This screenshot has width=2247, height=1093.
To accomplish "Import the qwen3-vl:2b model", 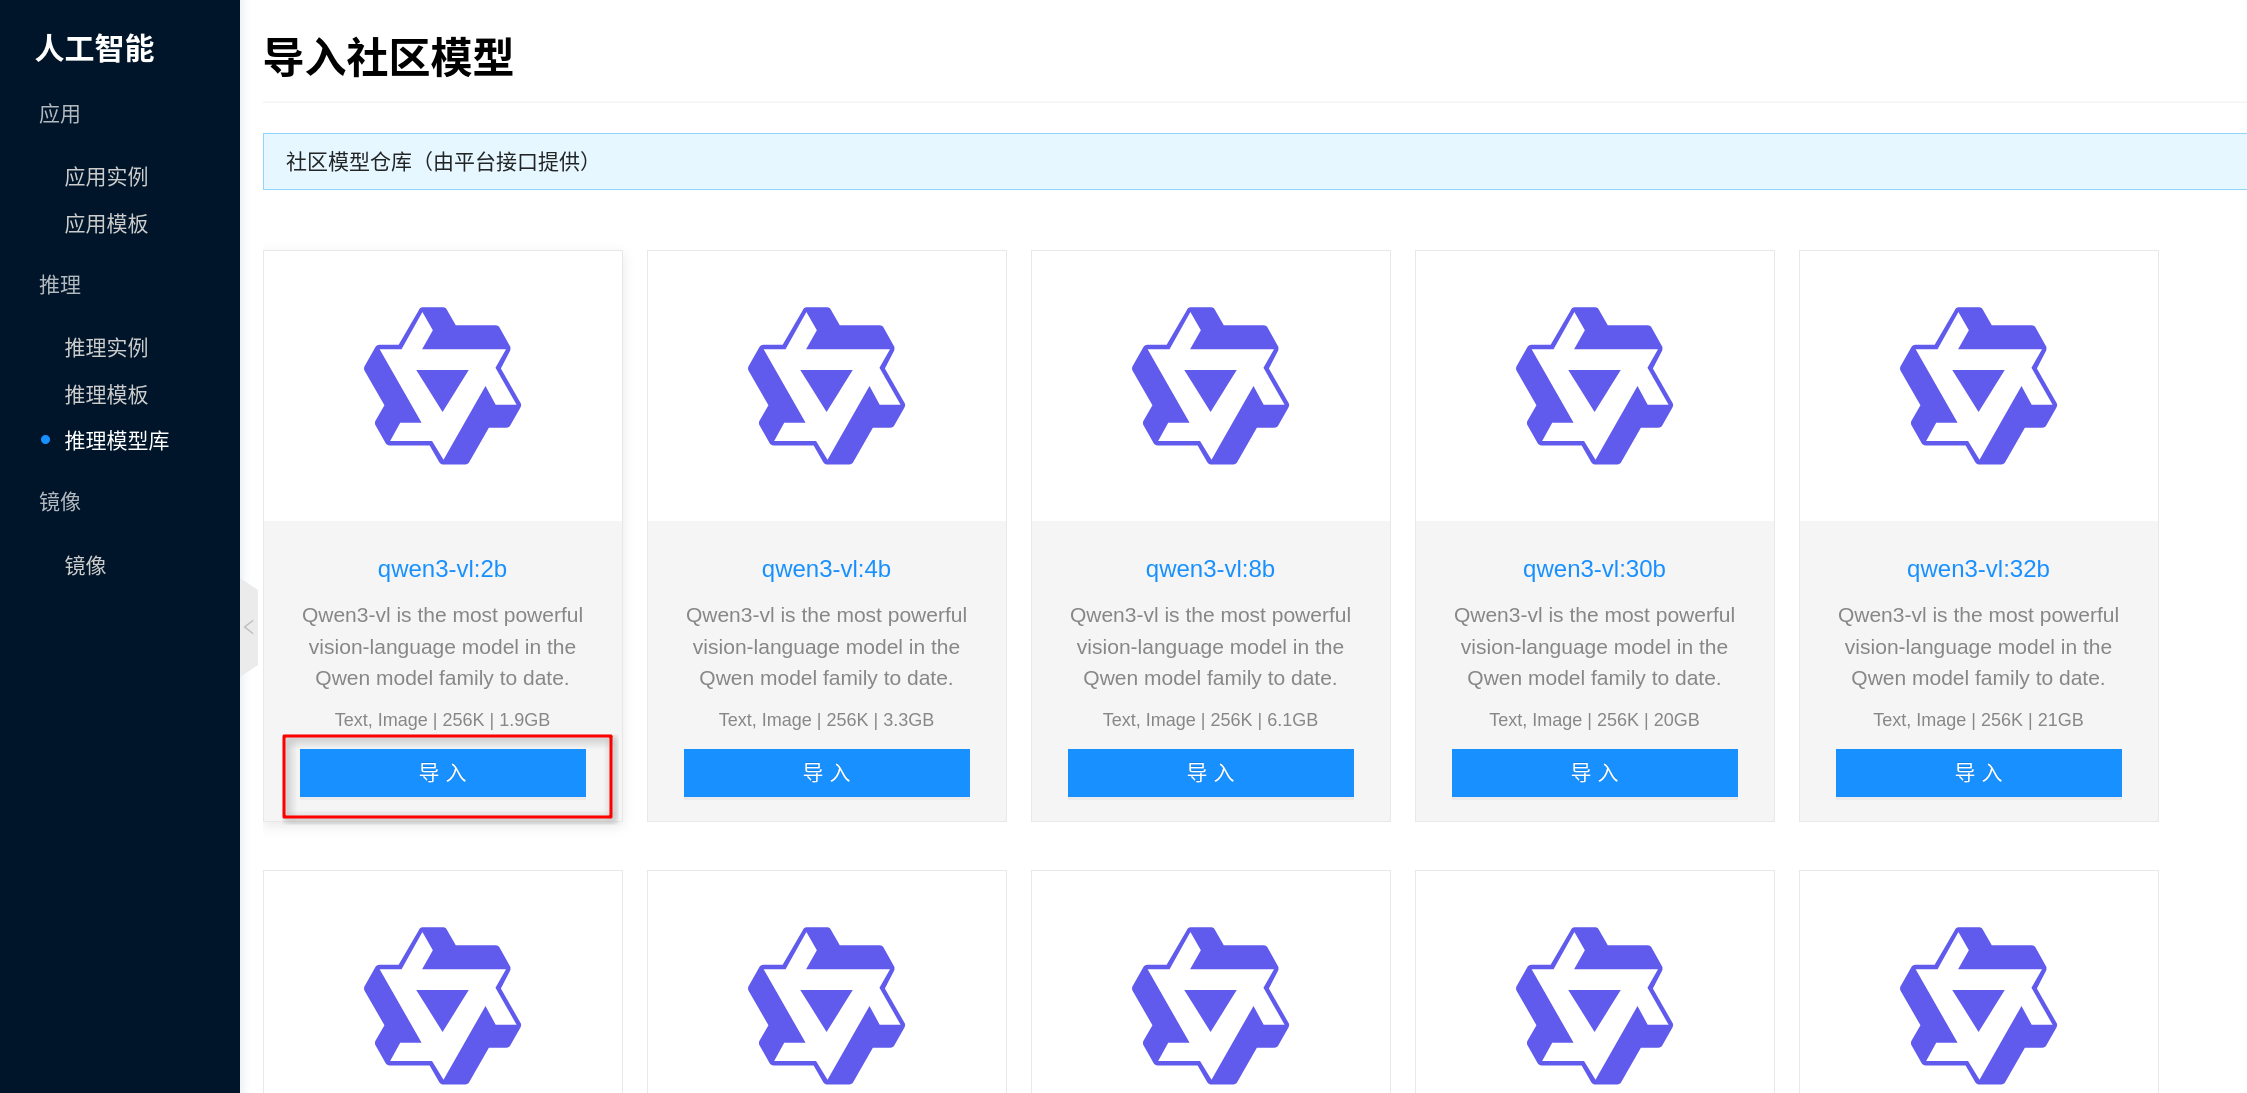I will coord(442,773).
